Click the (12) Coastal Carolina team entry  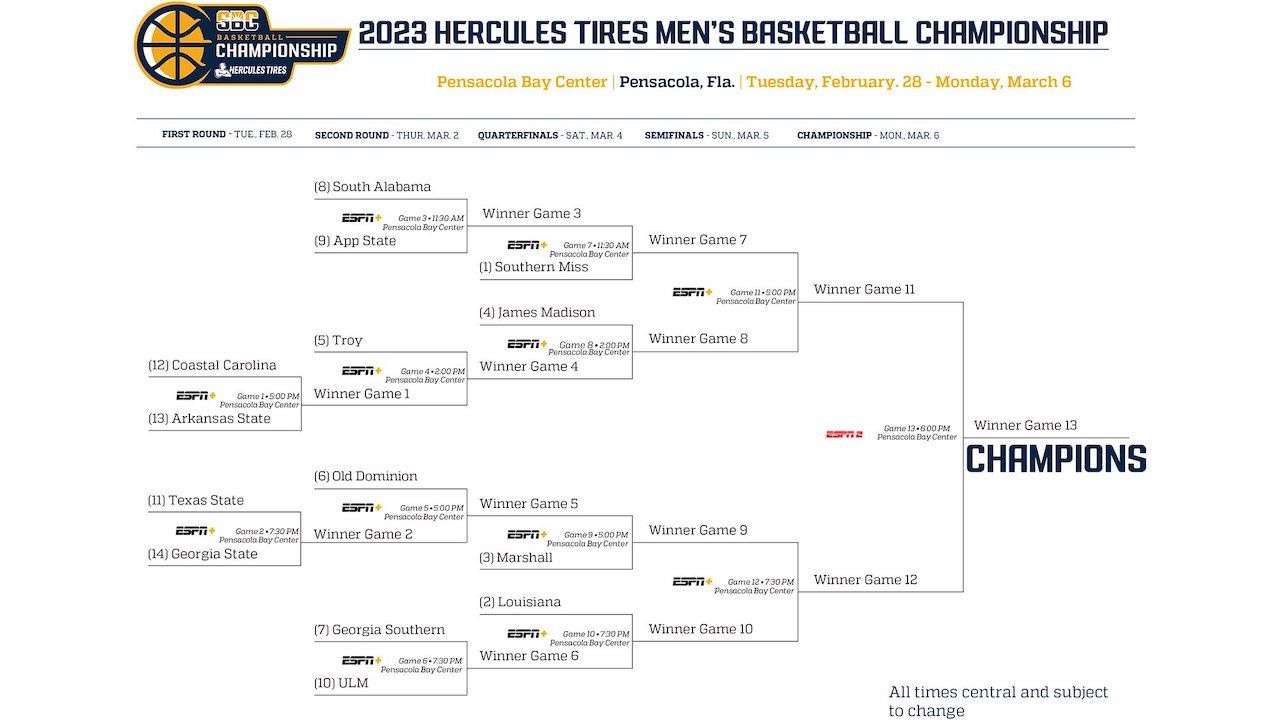212,366
